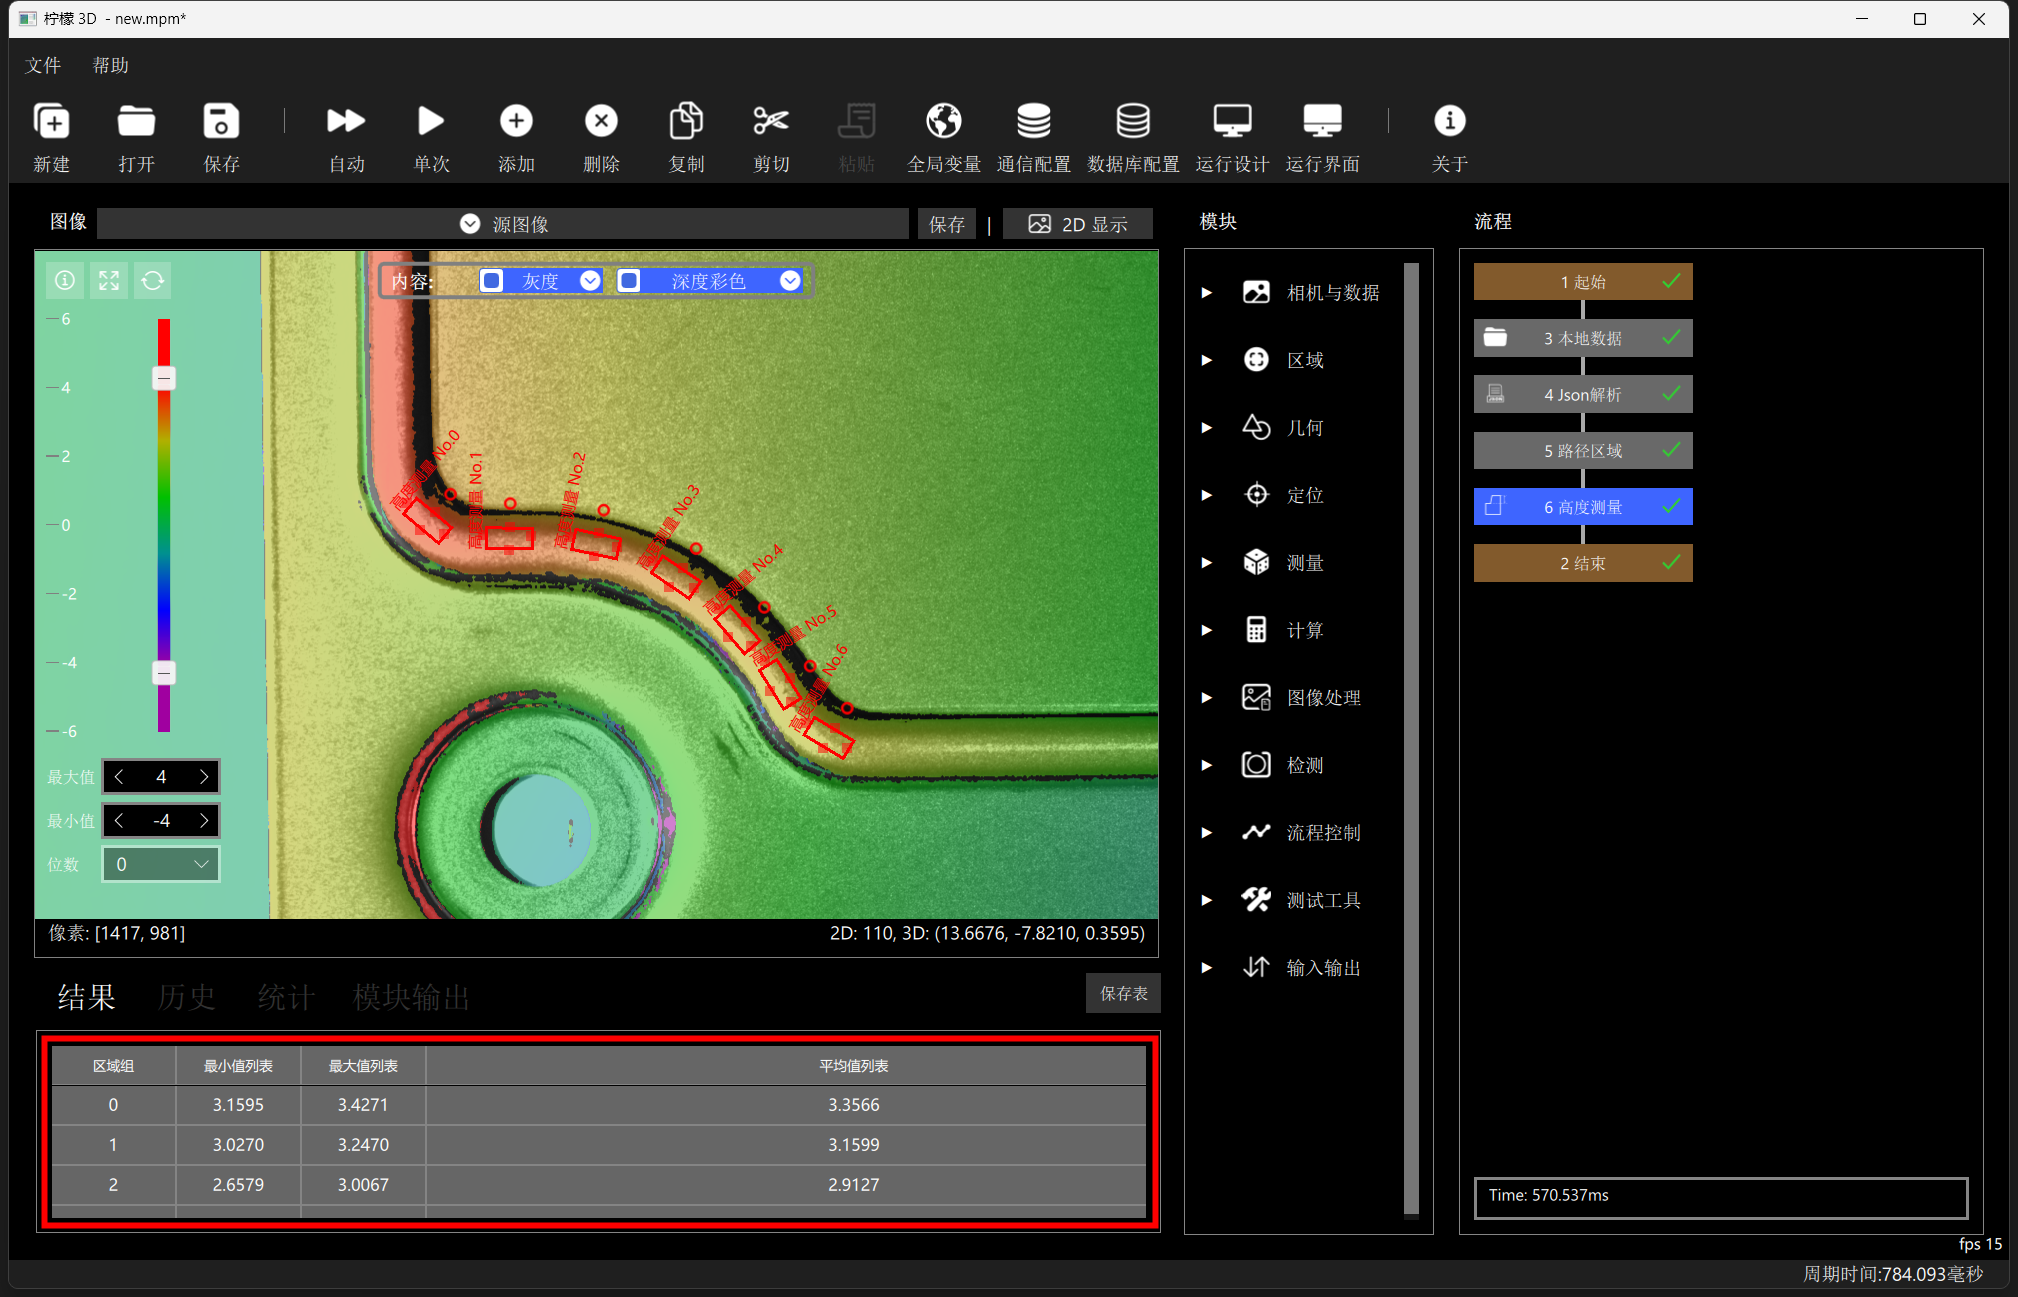Open the 源图像 image source dropdown
Viewport: 2018px width, 1297px height.
coord(503,224)
